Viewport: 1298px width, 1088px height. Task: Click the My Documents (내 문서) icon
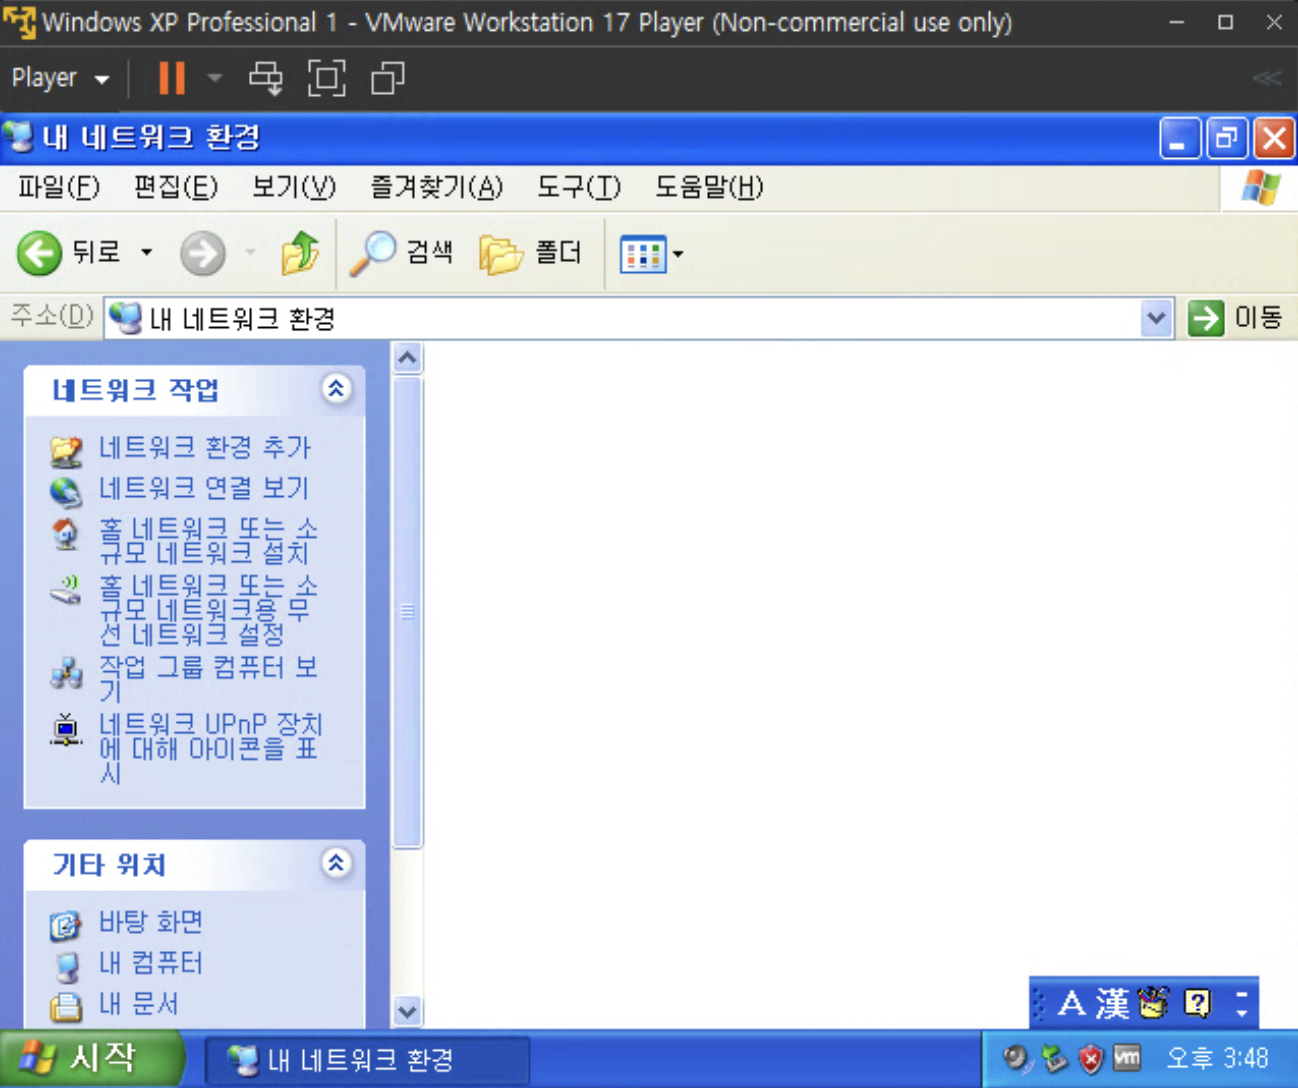66,1006
